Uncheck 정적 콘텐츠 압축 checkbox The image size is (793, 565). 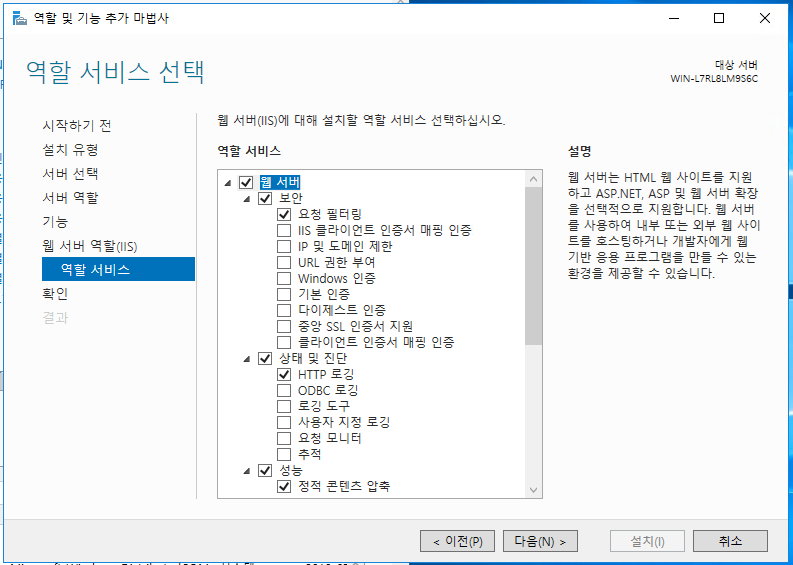tap(284, 487)
